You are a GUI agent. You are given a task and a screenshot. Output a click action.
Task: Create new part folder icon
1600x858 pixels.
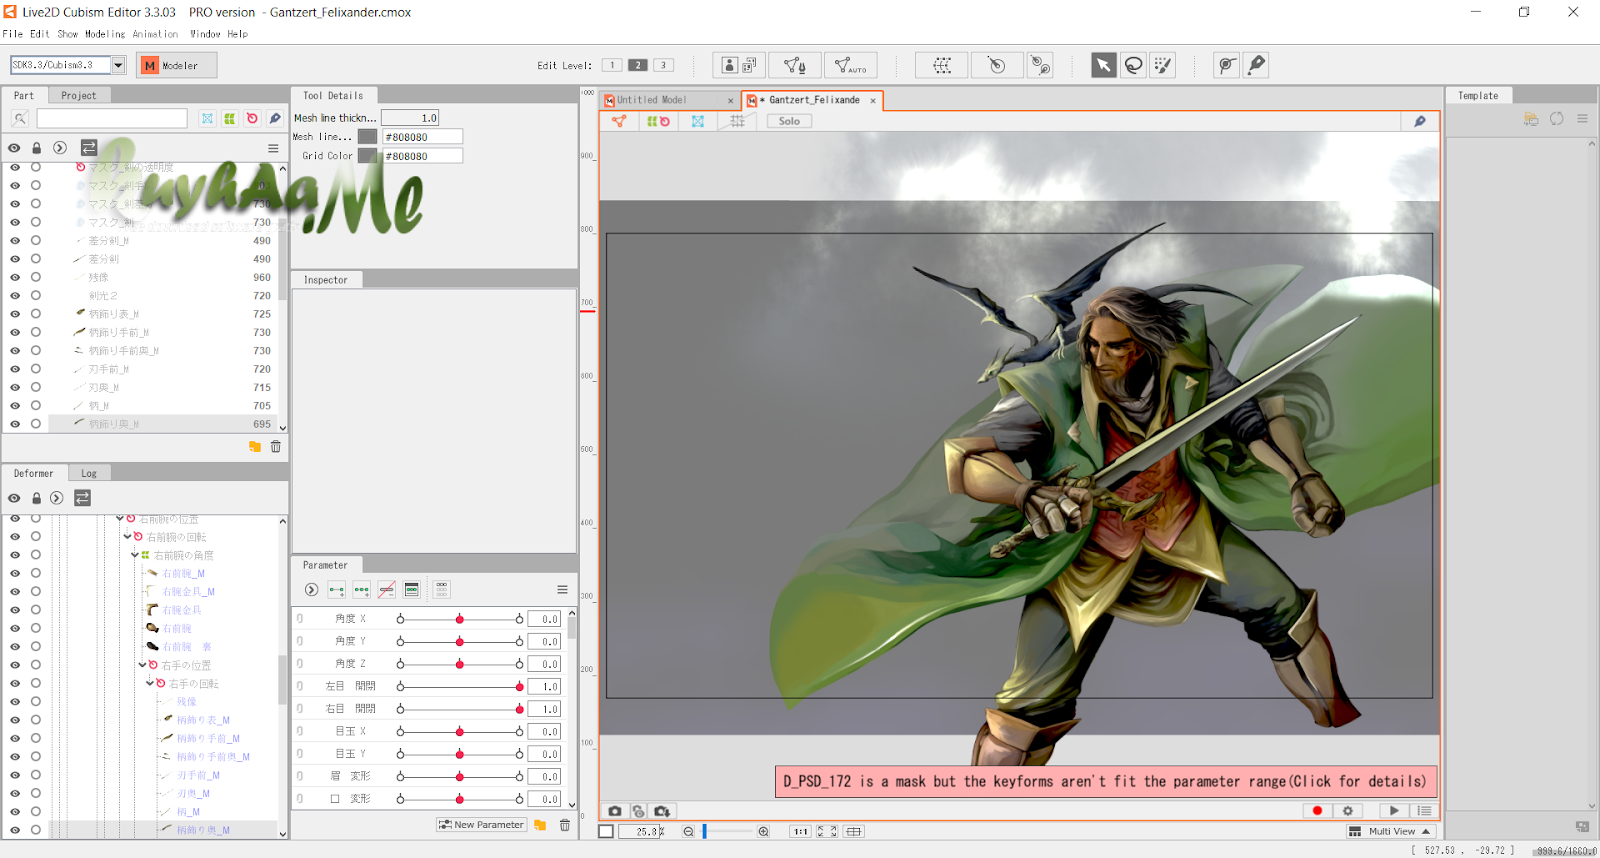click(255, 447)
